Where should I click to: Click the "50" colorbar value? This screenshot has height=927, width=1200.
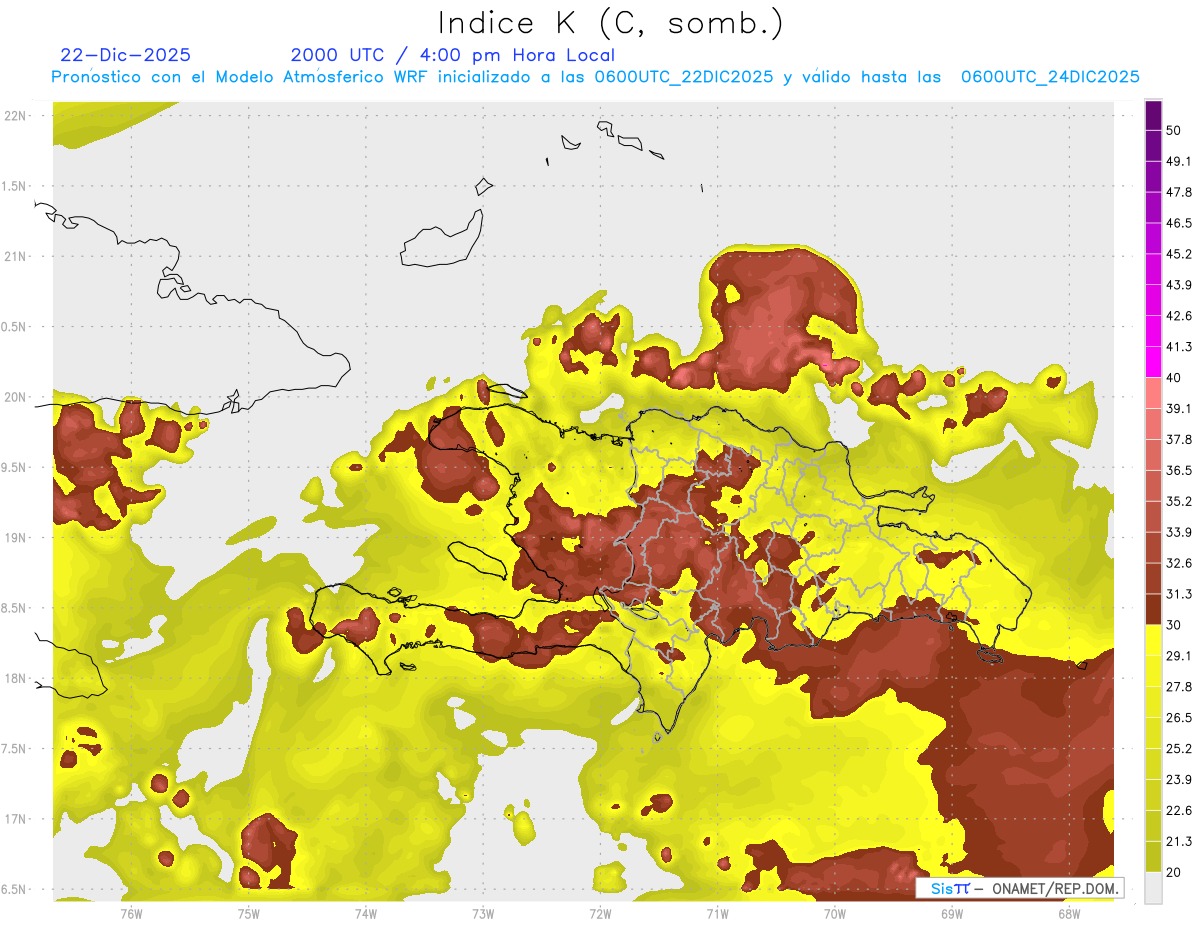(x=1175, y=130)
